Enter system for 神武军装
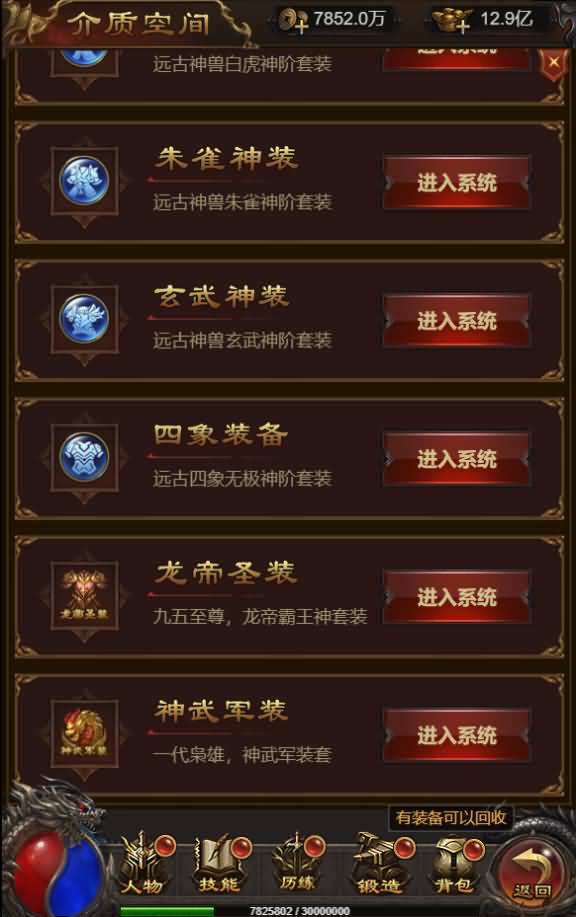576x917 pixels. 457,735
